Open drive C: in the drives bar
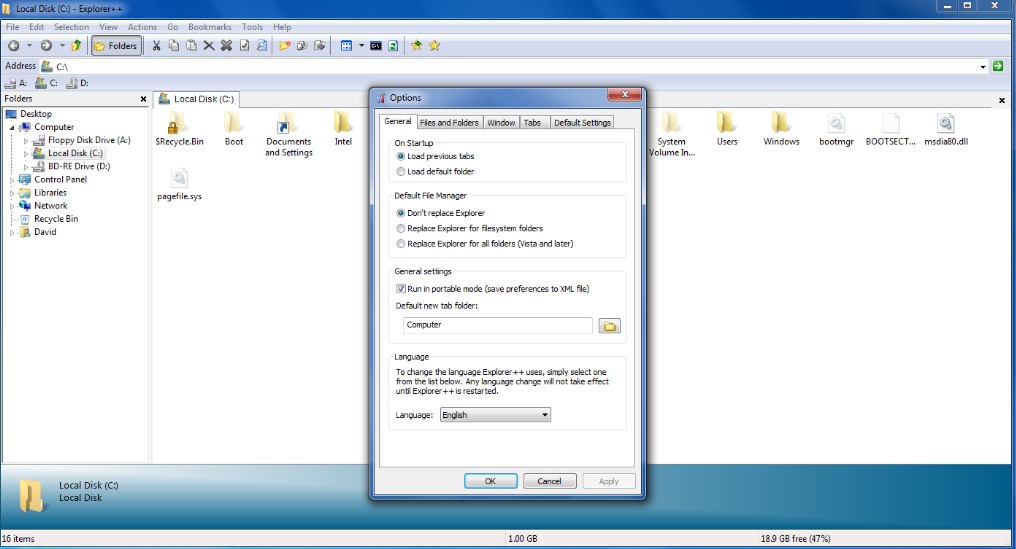The width and height of the screenshot is (1016, 549). click(x=47, y=83)
